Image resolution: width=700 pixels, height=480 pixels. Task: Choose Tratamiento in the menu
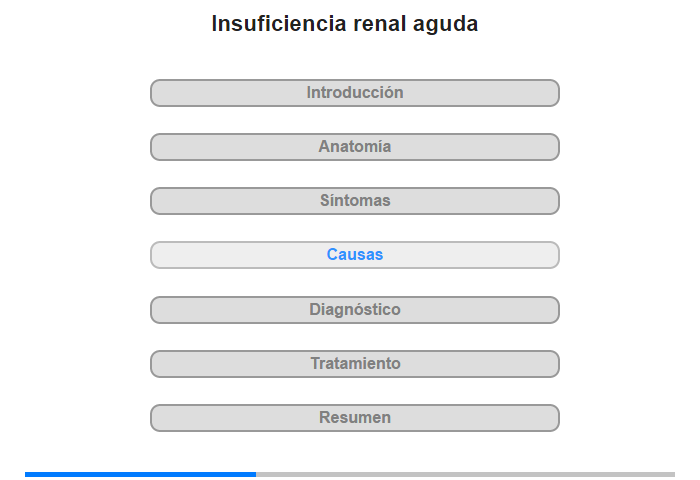tap(354, 364)
